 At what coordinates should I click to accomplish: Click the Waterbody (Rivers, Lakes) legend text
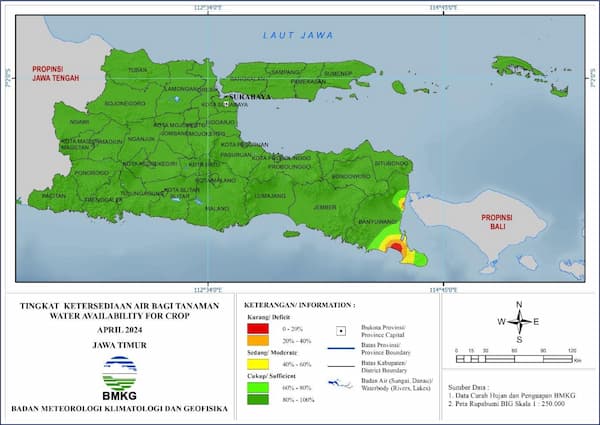396,388
